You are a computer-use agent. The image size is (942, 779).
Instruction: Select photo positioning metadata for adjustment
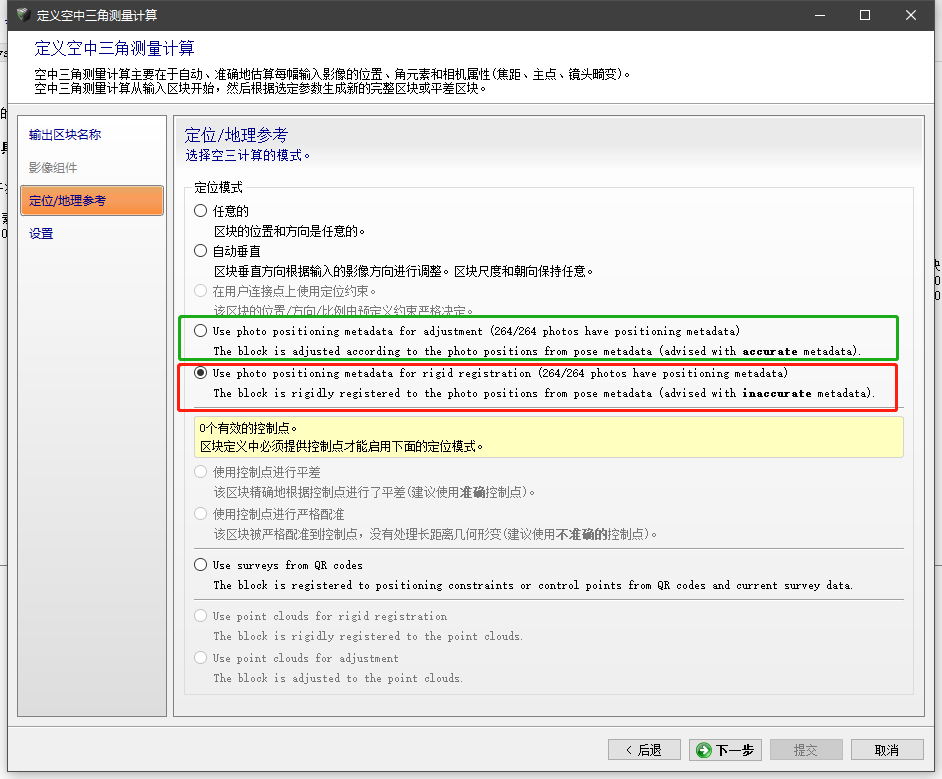click(201, 331)
